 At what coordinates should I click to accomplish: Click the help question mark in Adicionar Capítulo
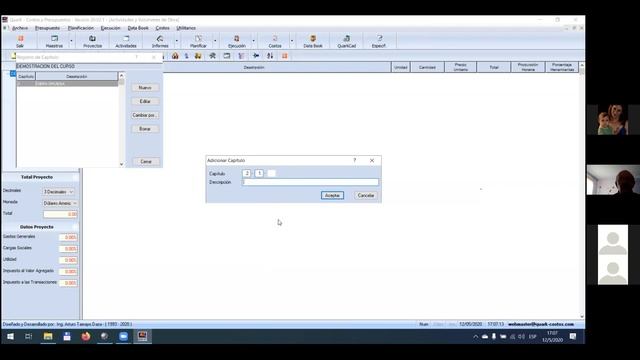(355, 160)
